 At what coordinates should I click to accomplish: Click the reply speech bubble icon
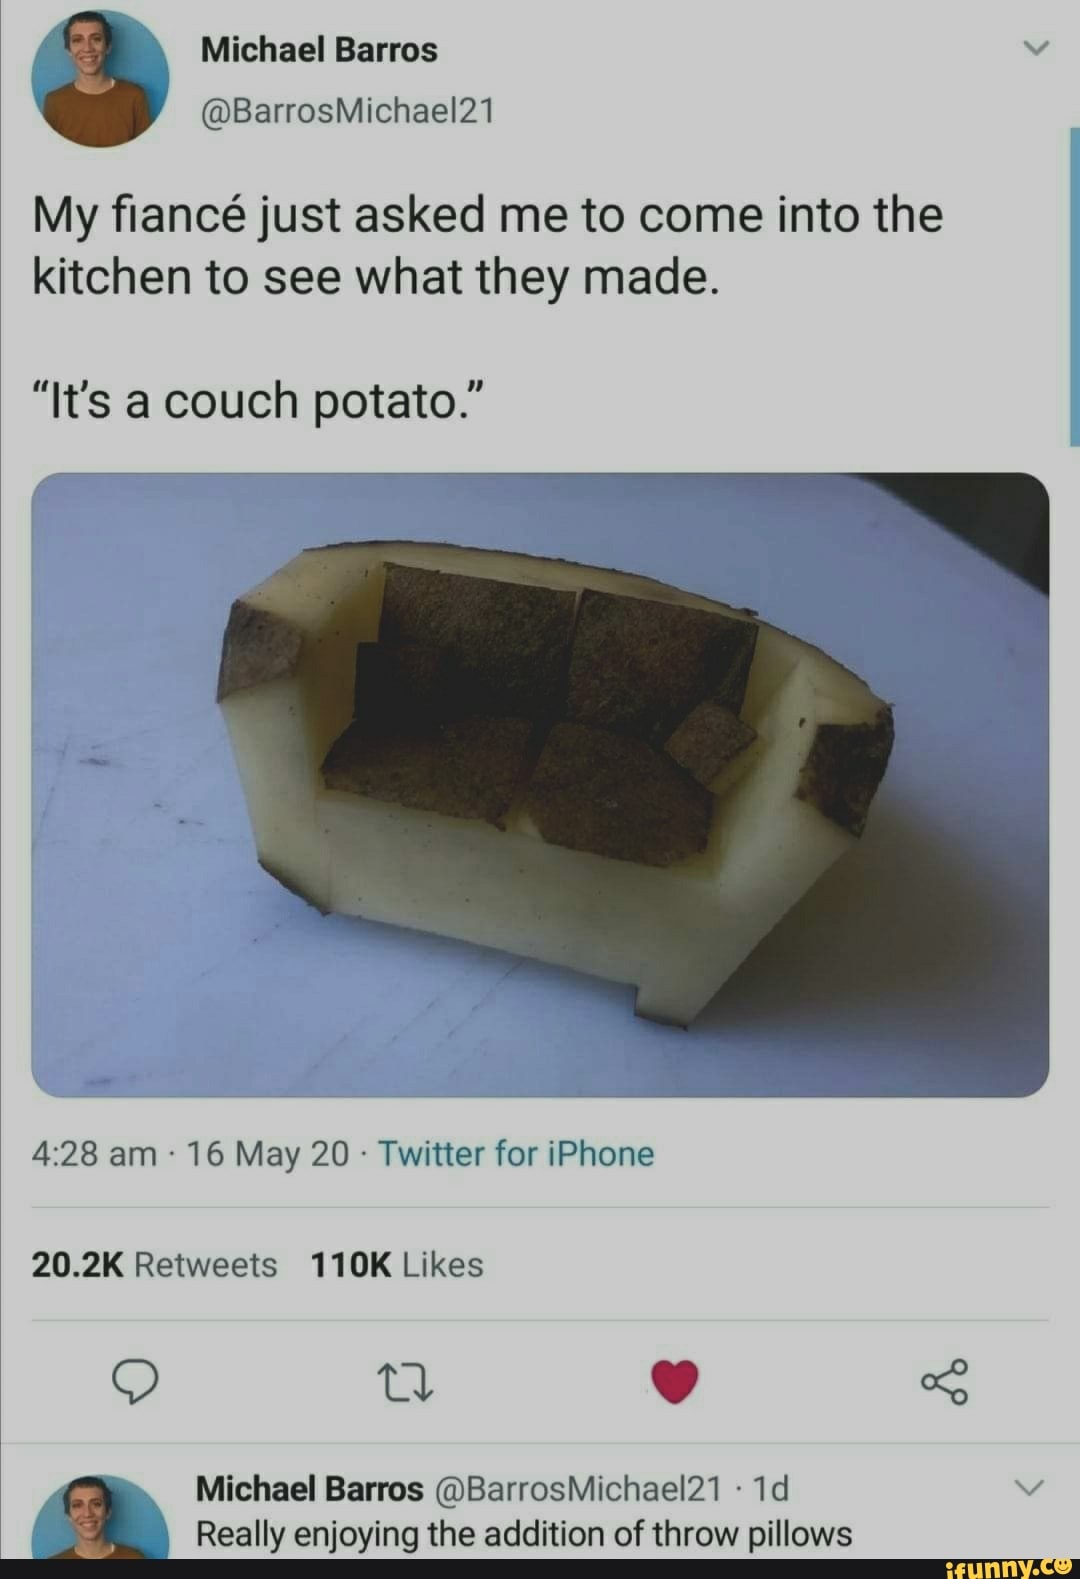tap(134, 1381)
